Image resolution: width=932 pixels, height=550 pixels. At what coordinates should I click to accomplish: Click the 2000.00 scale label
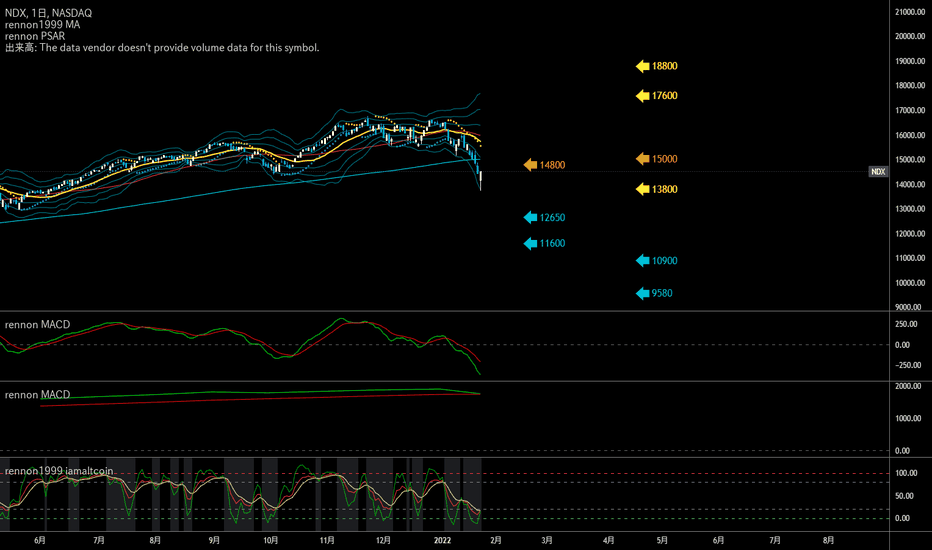[908, 386]
